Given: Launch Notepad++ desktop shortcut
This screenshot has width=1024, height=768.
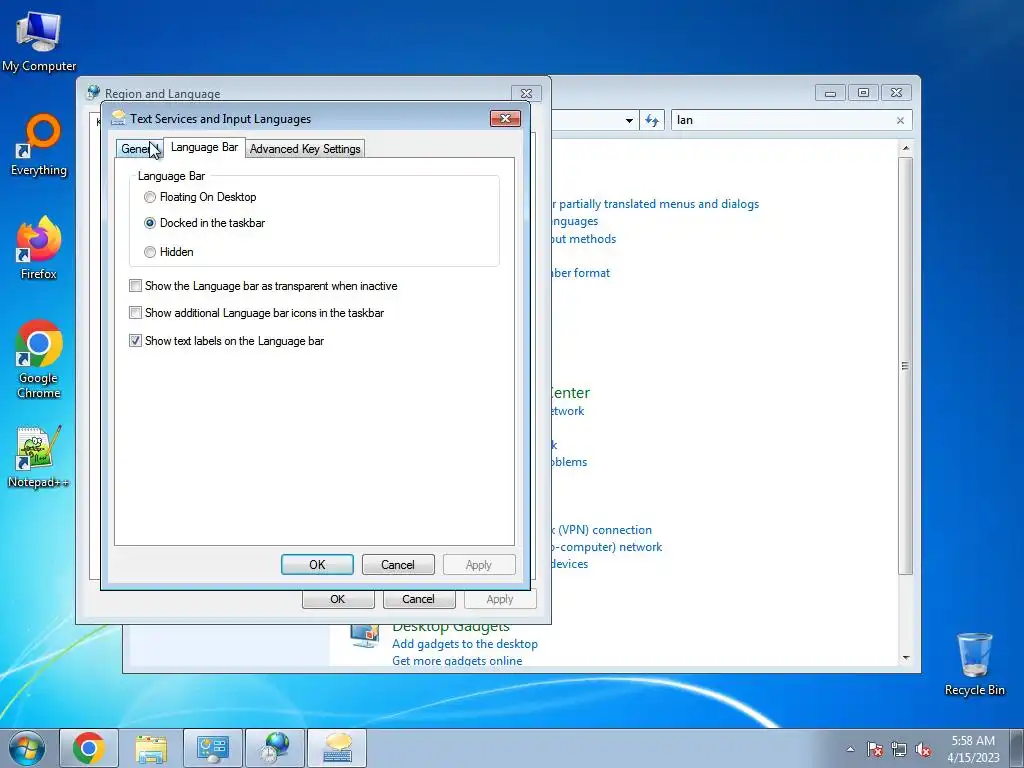Looking at the screenshot, I should tap(39, 457).
